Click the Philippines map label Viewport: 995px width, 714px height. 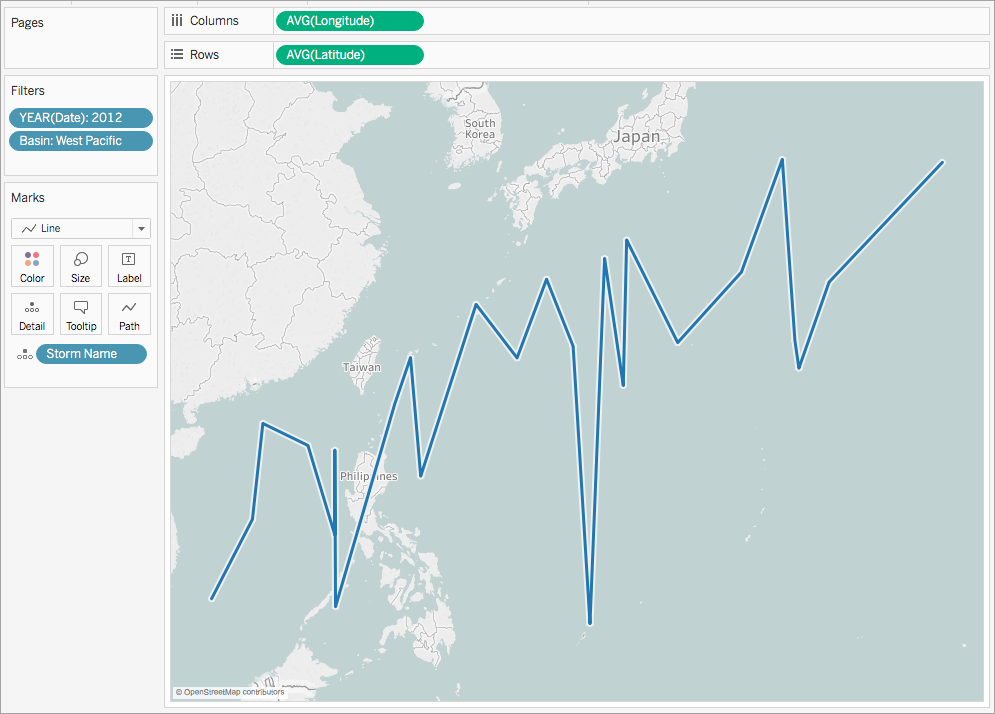[x=369, y=476]
